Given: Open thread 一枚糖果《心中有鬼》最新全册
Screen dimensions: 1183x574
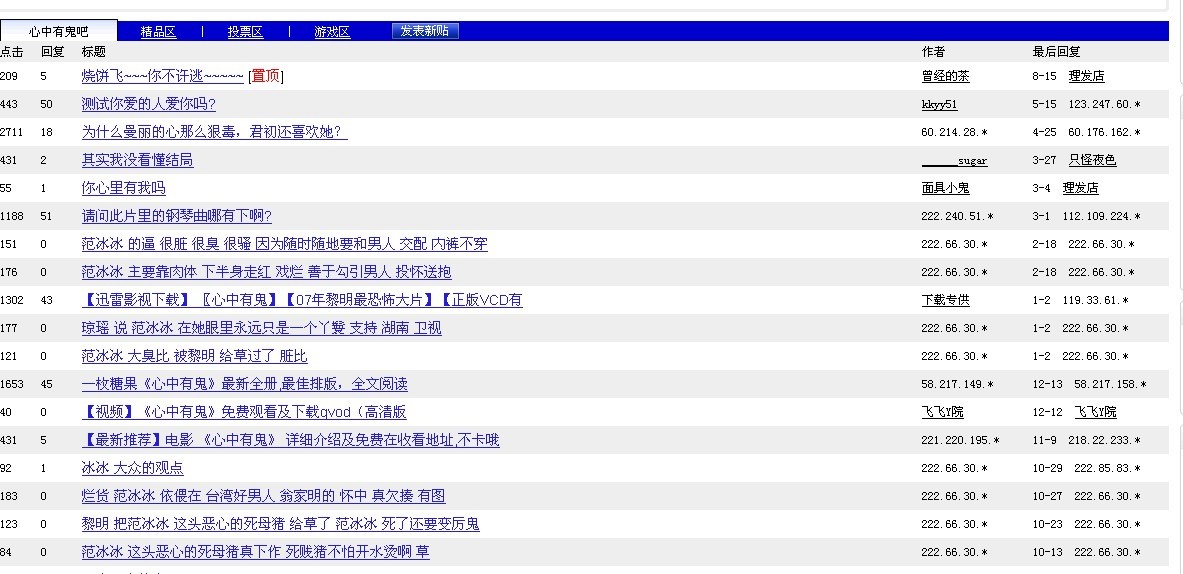Looking at the screenshot, I should coord(244,384).
